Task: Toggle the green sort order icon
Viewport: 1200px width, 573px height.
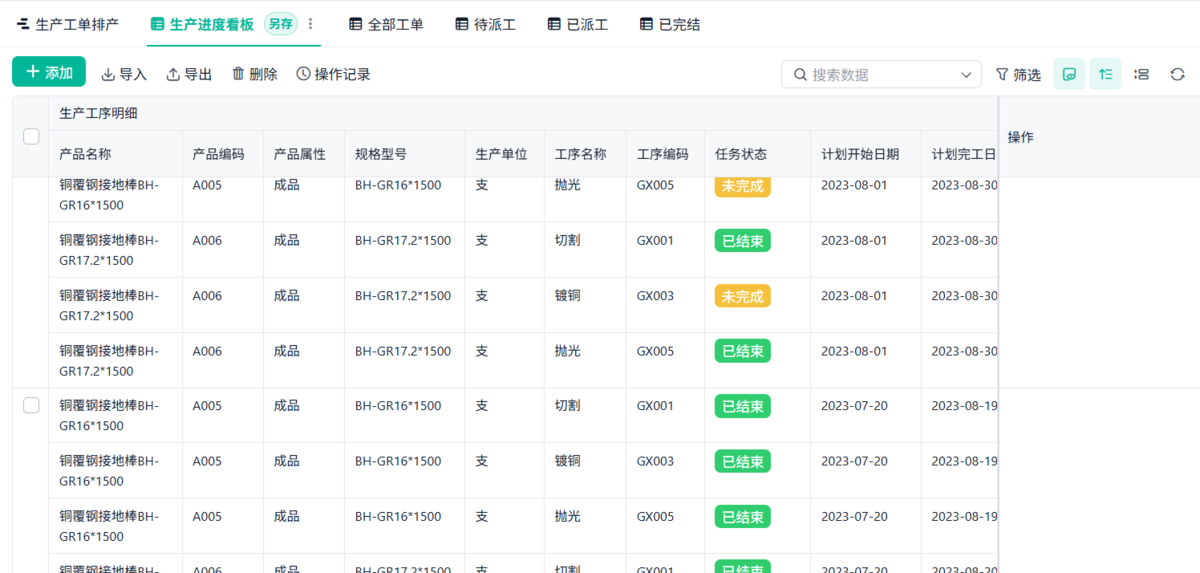Action: [x=1105, y=74]
